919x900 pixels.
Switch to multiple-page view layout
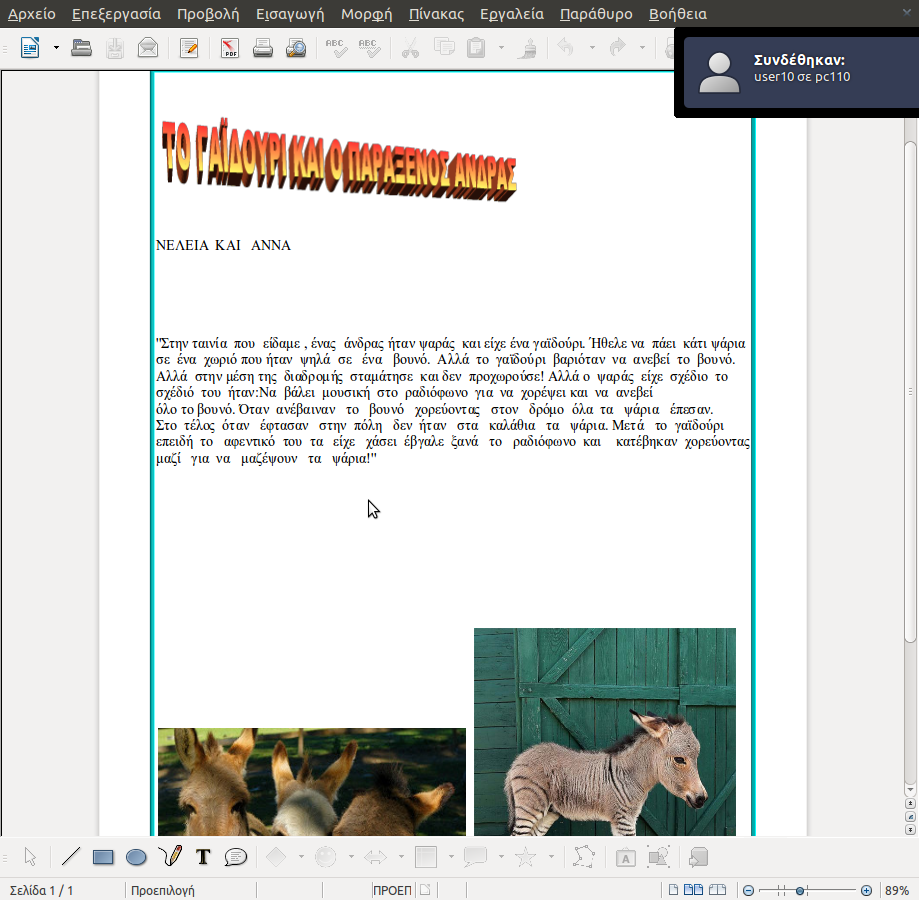(694, 889)
